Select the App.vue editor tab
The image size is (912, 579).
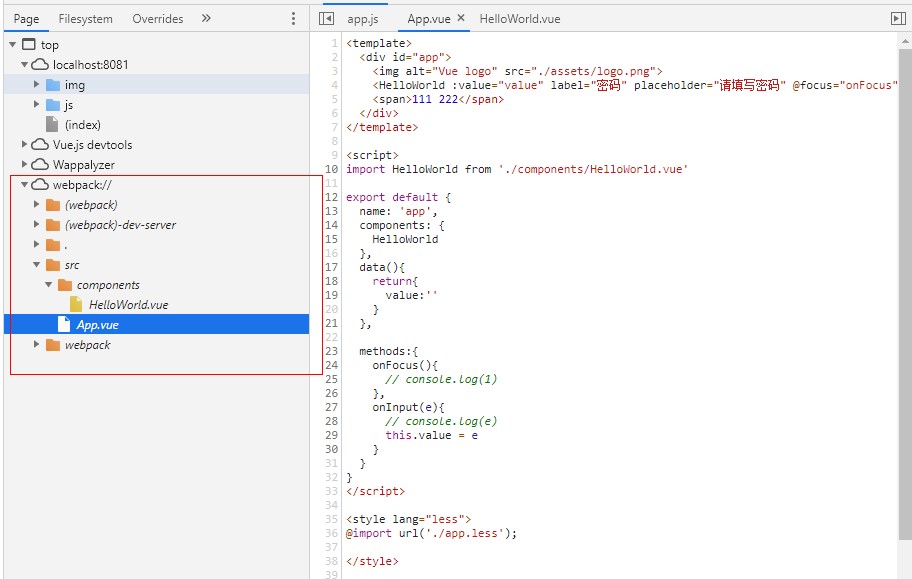pyautogui.click(x=429, y=19)
